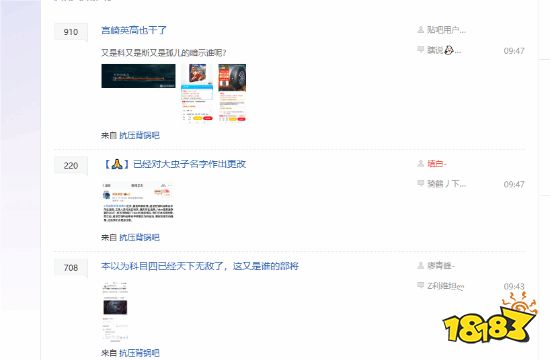Open 抗压背锅吧 link under first post
Screen dimensions: 550x360
click(139, 135)
